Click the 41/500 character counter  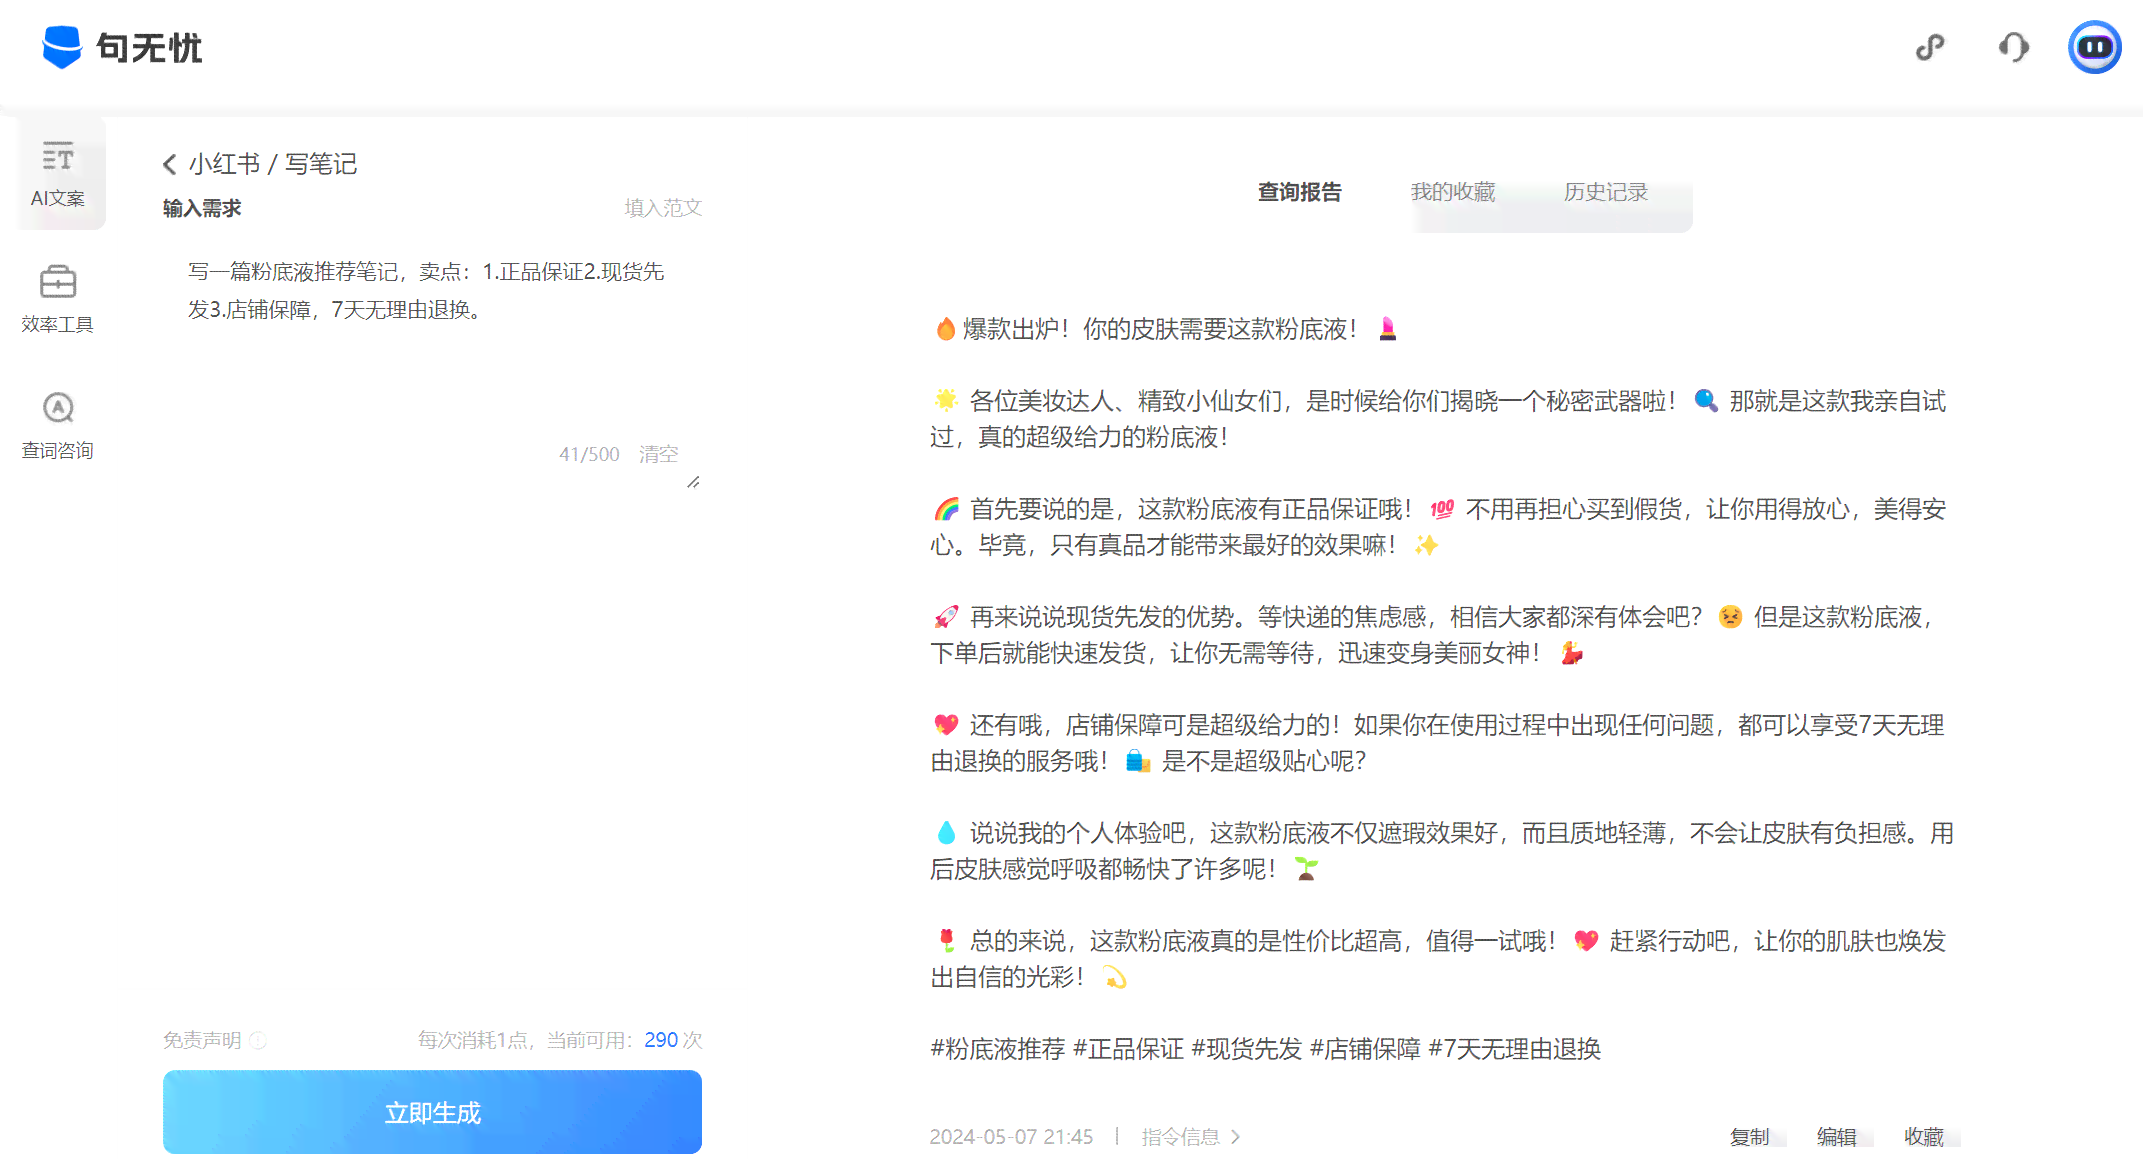tap(589, 454)
